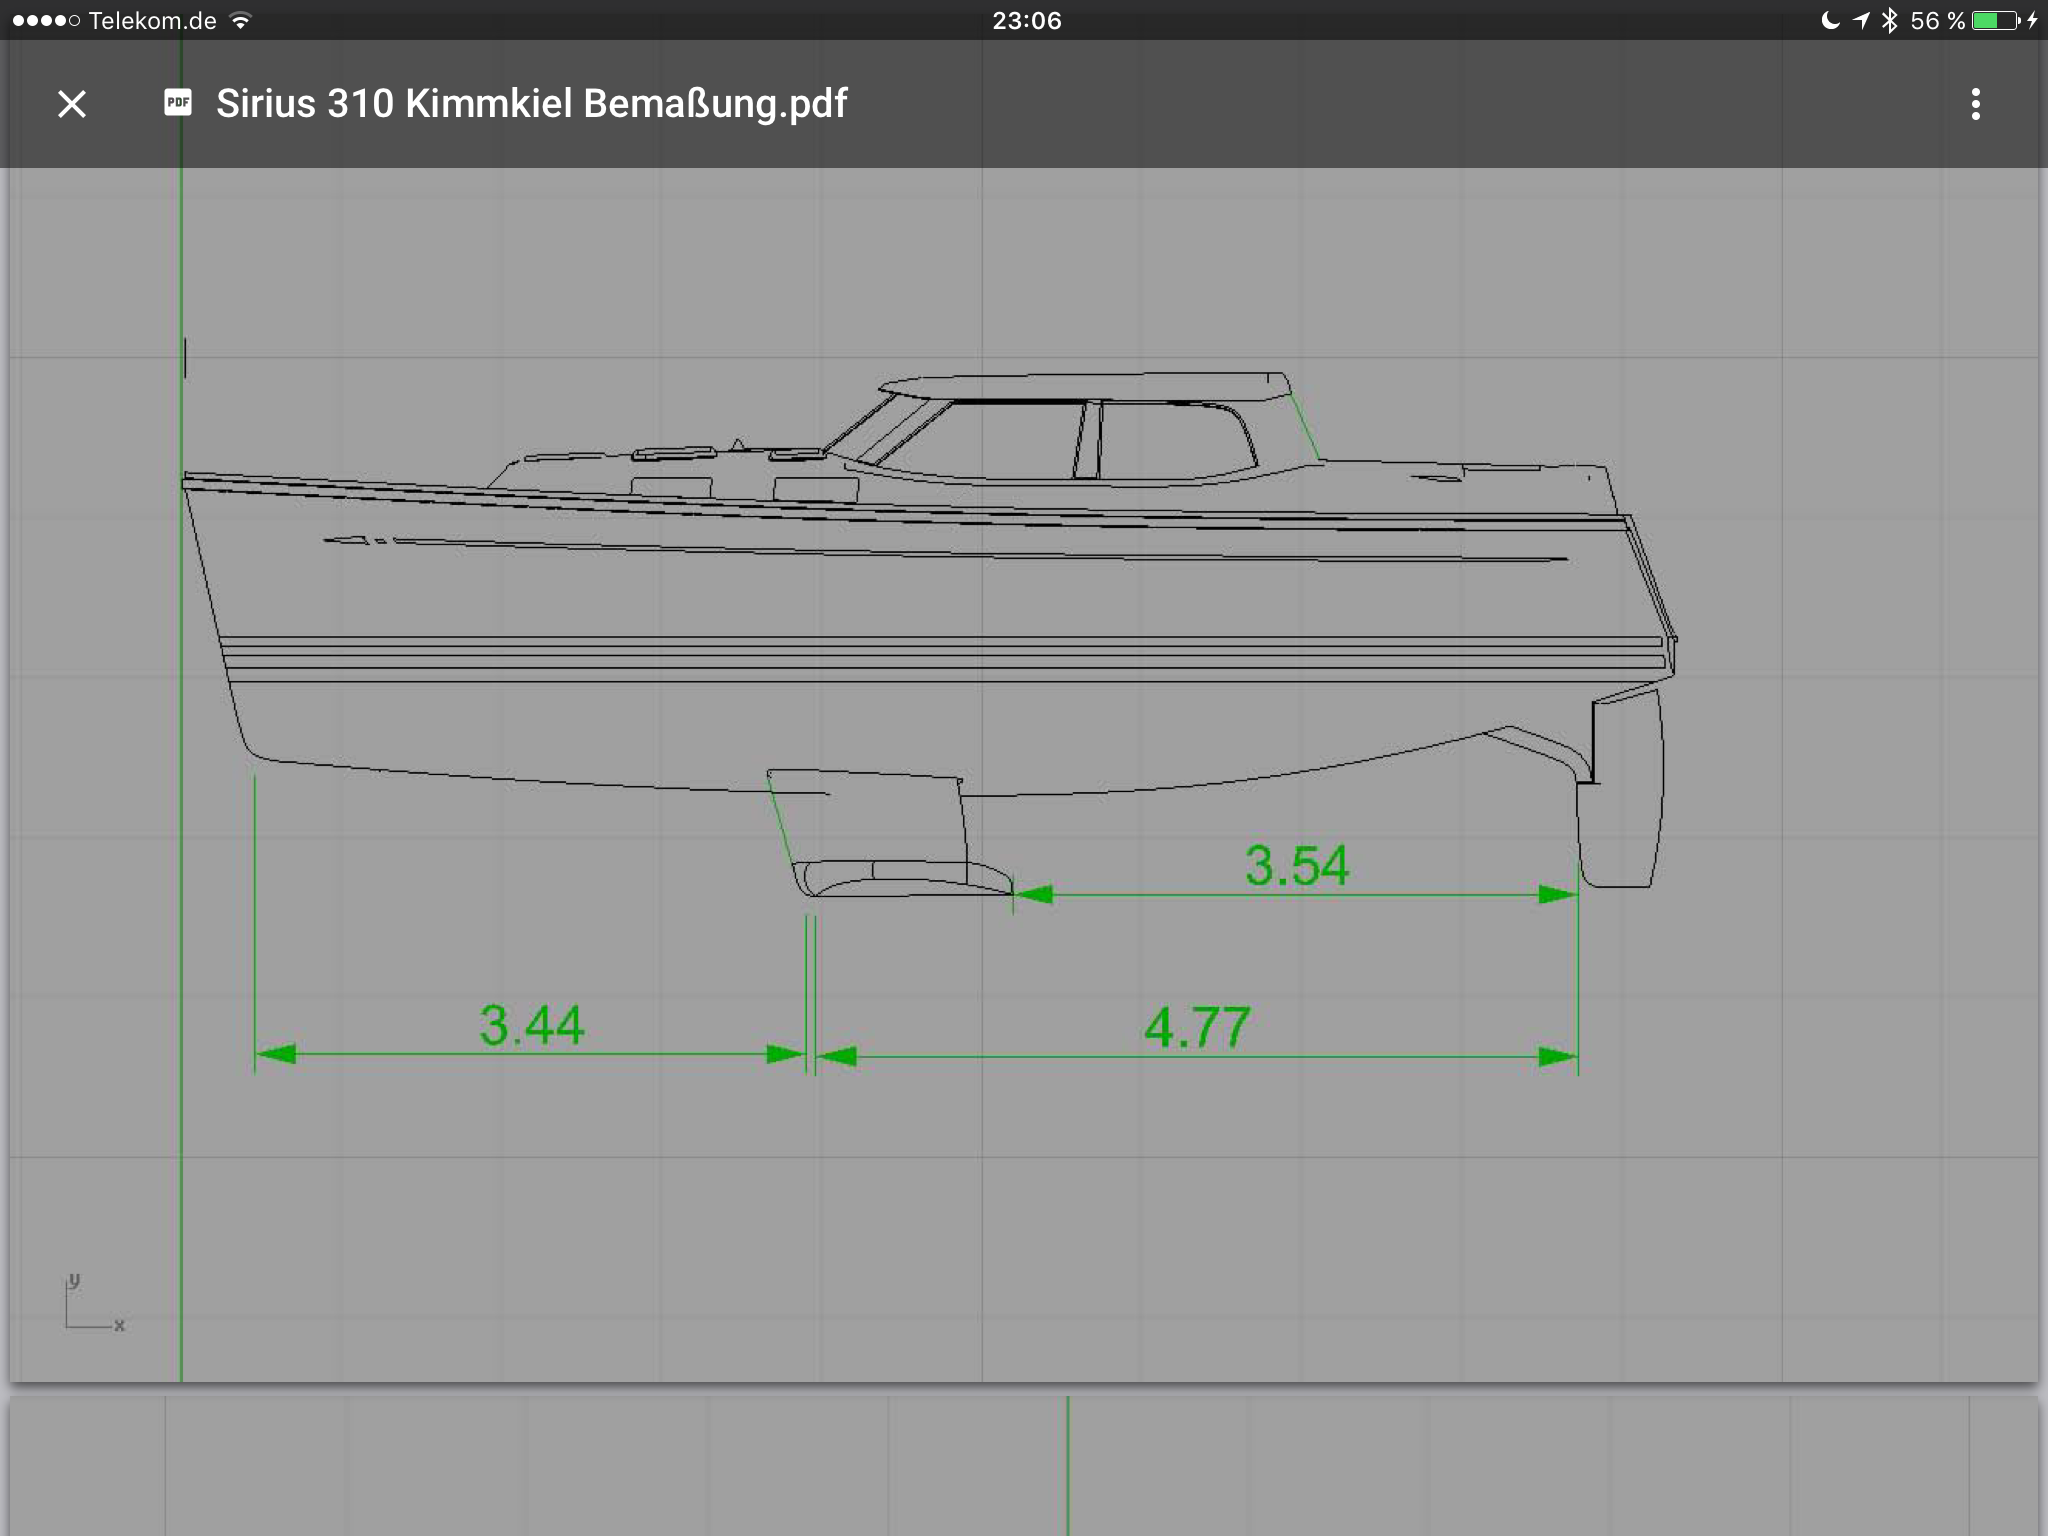Tap the Do Not Disturb moon icon
The height and width of the screenshot is (1536, 2048).
(x=1830, y=20)
